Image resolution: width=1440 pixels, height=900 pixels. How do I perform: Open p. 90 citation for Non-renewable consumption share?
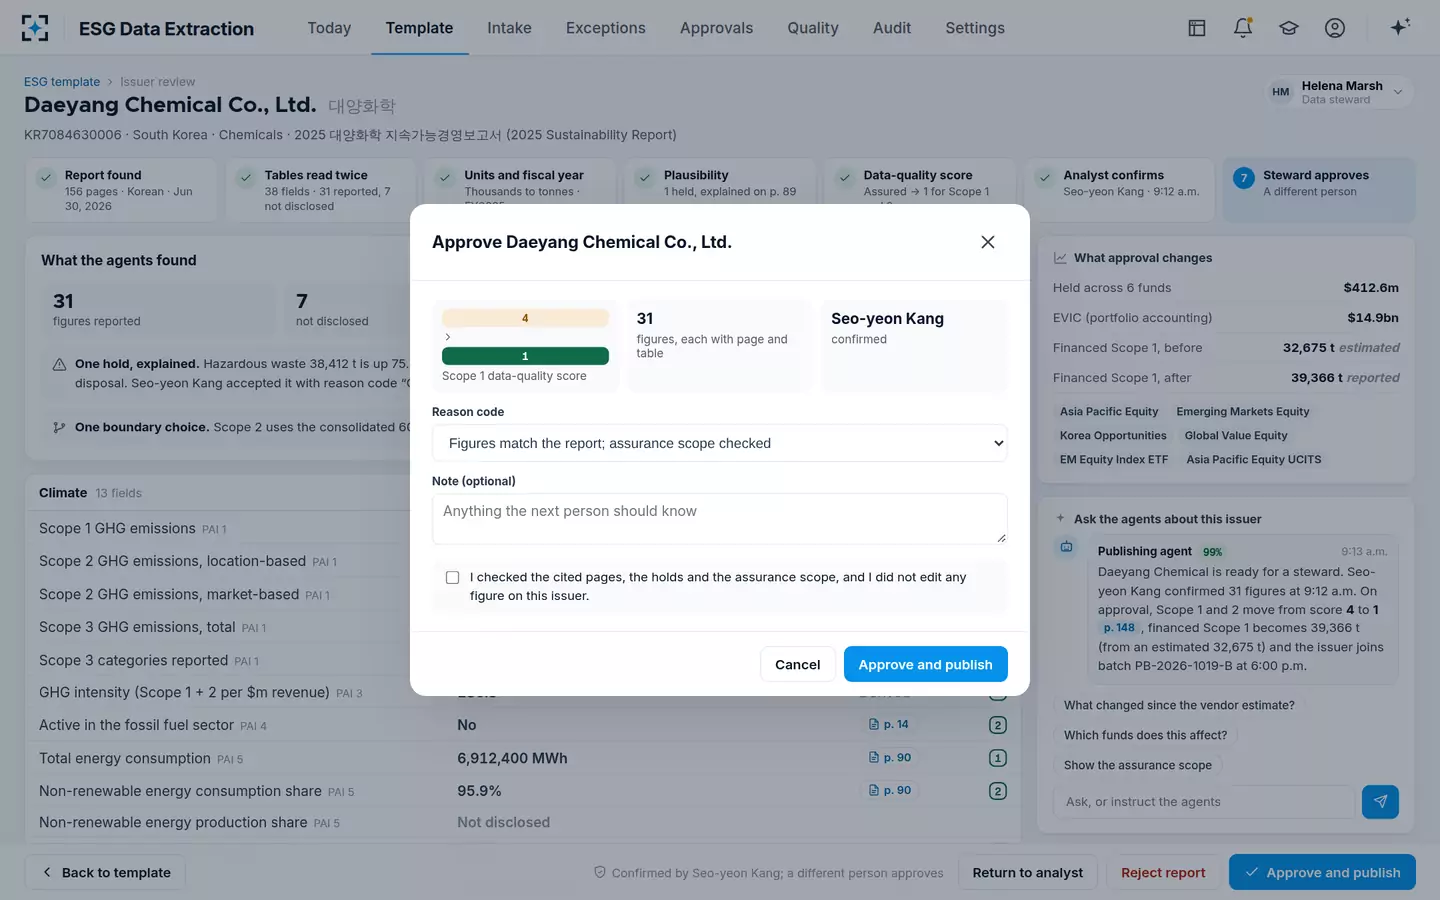click(x=890, y=791)
